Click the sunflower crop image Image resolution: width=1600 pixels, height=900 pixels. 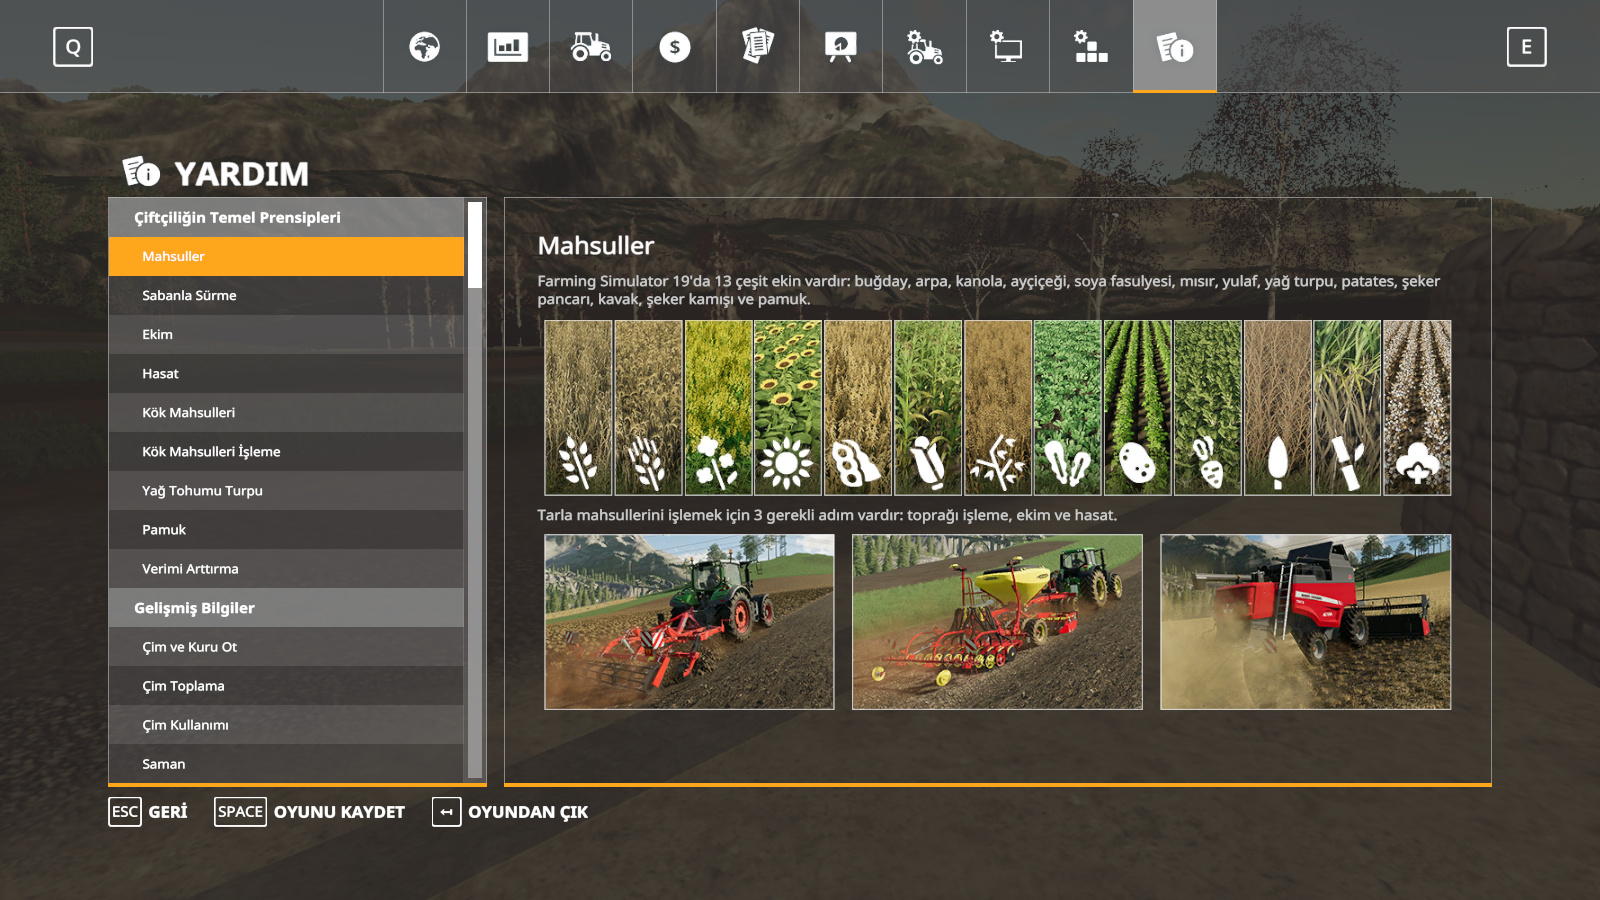point(788,408)
